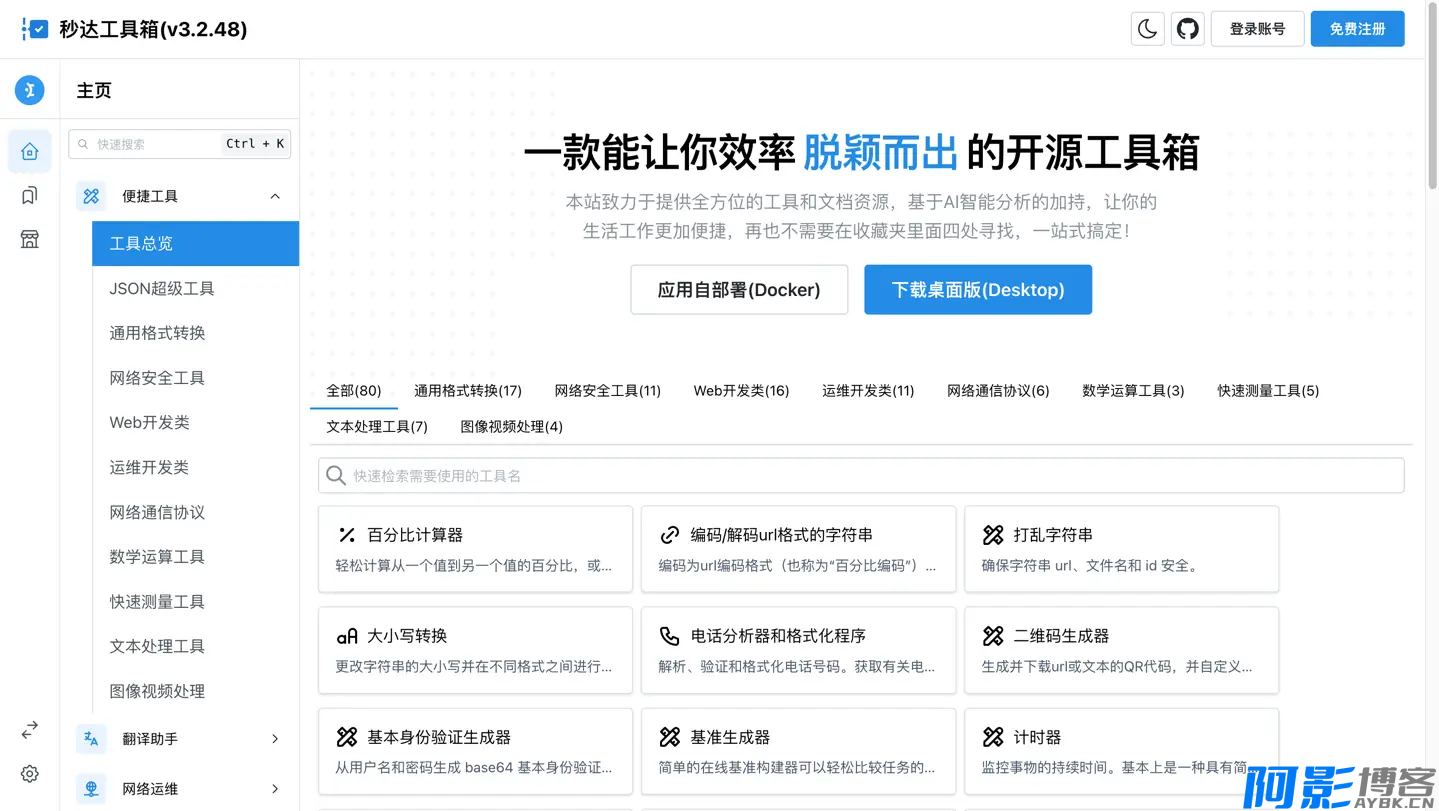The image size is (1439, 811).
Task: Switch to 图像视频处理(4) tab
Action: point(511,427)
